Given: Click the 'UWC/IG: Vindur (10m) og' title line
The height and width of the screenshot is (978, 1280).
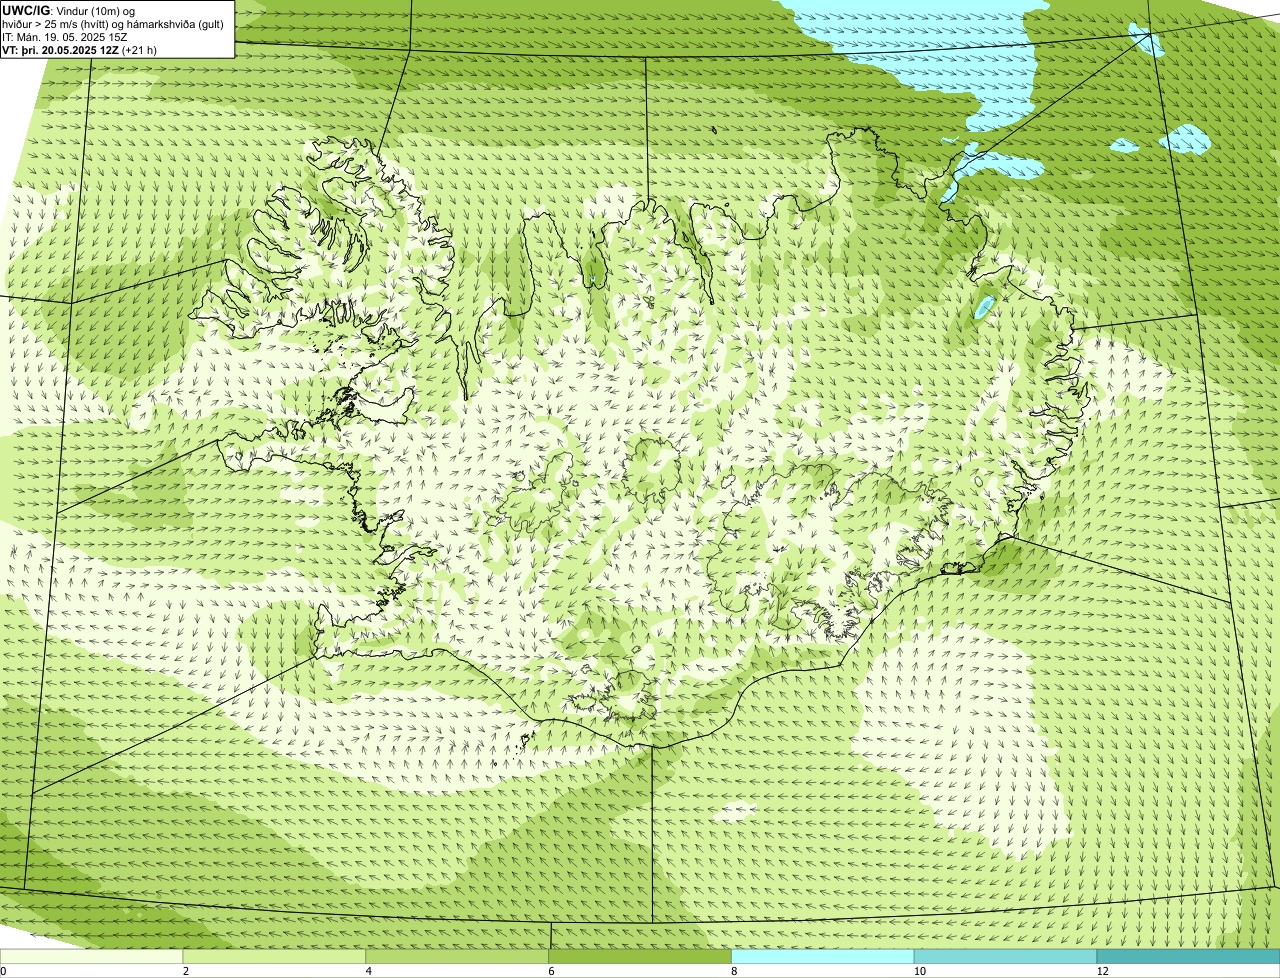Looking at the screenshot, I should pyautogui.click(x=69, y=10).
